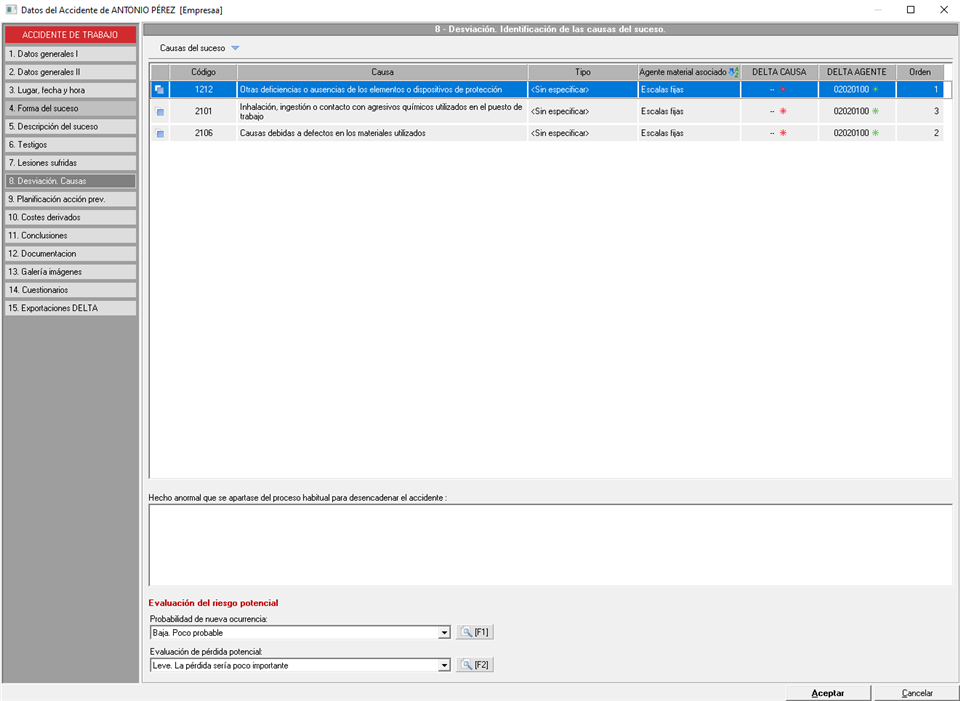
Task: Toggle the row marker for code 2101
Action: [160, 111]
